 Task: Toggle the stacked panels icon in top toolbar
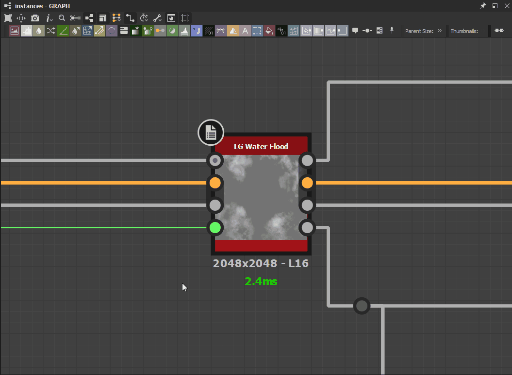pos(103,18)
